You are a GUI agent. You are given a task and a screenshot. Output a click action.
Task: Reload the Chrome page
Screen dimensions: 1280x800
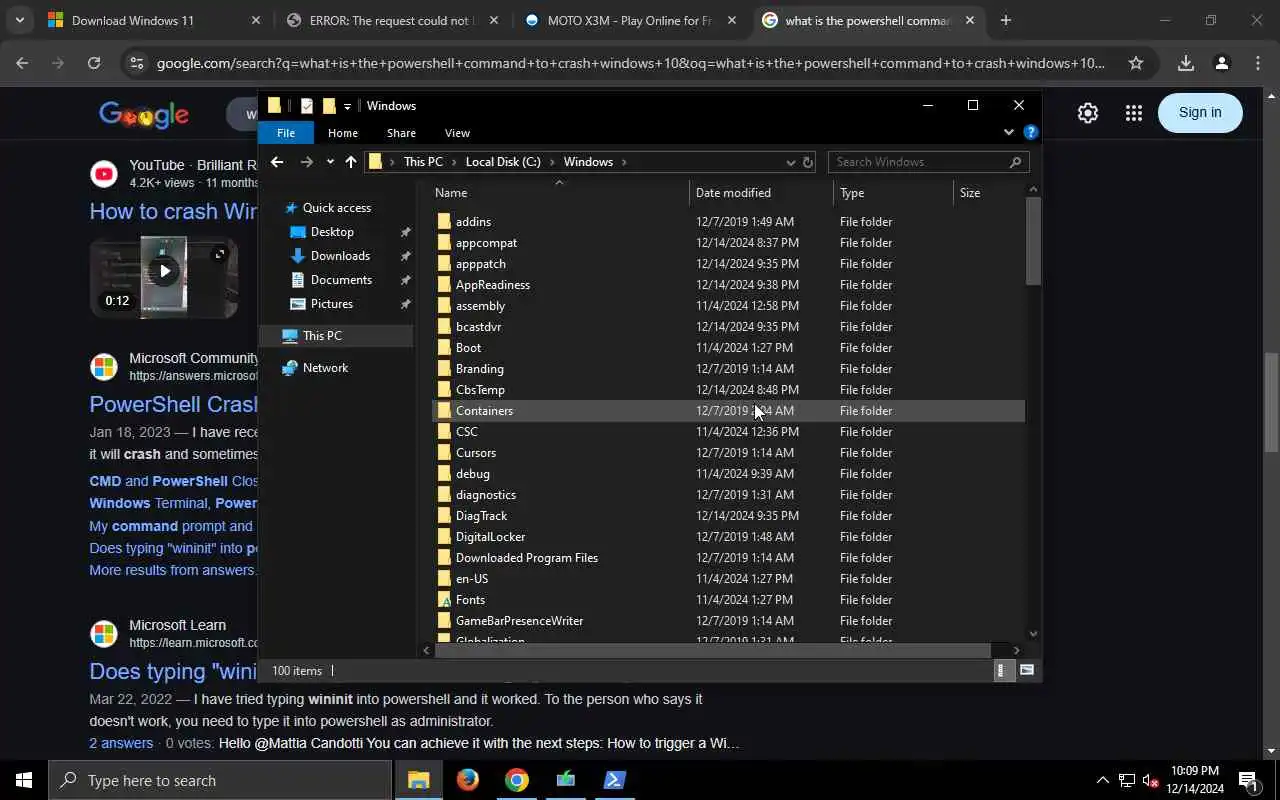94,63
